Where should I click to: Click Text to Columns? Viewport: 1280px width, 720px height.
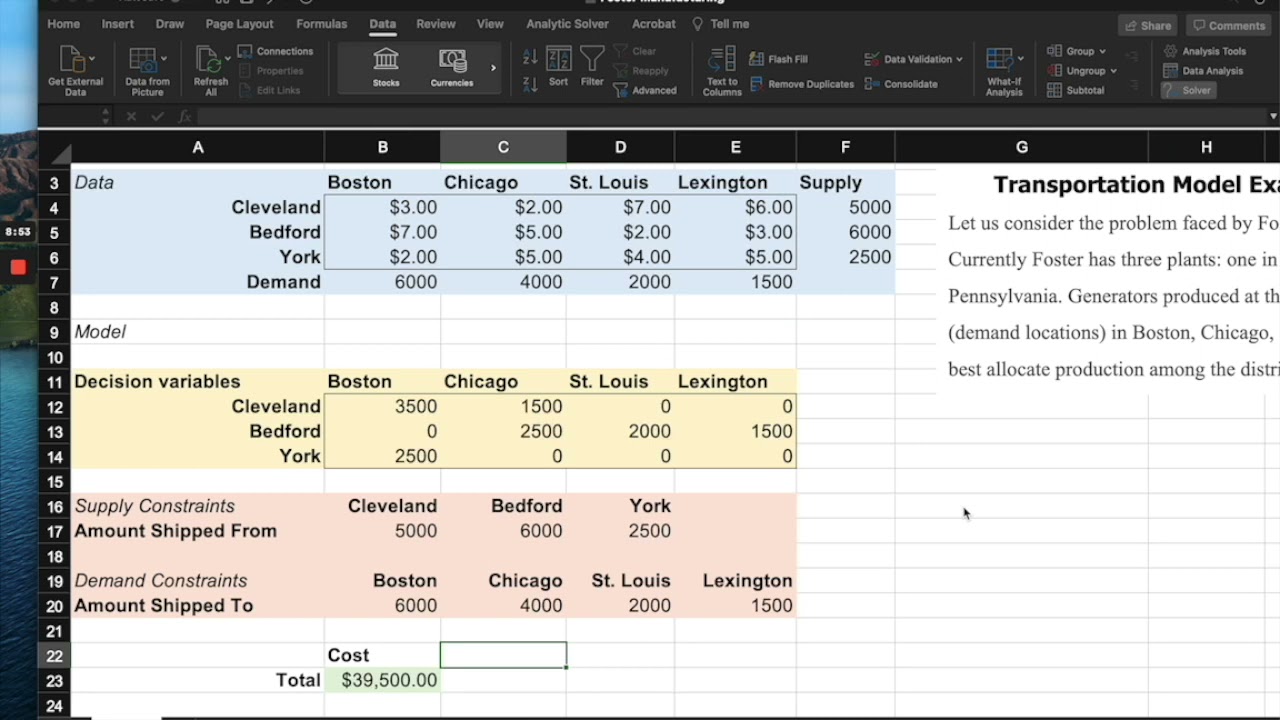pyautogui.click(x=722, y=71)
